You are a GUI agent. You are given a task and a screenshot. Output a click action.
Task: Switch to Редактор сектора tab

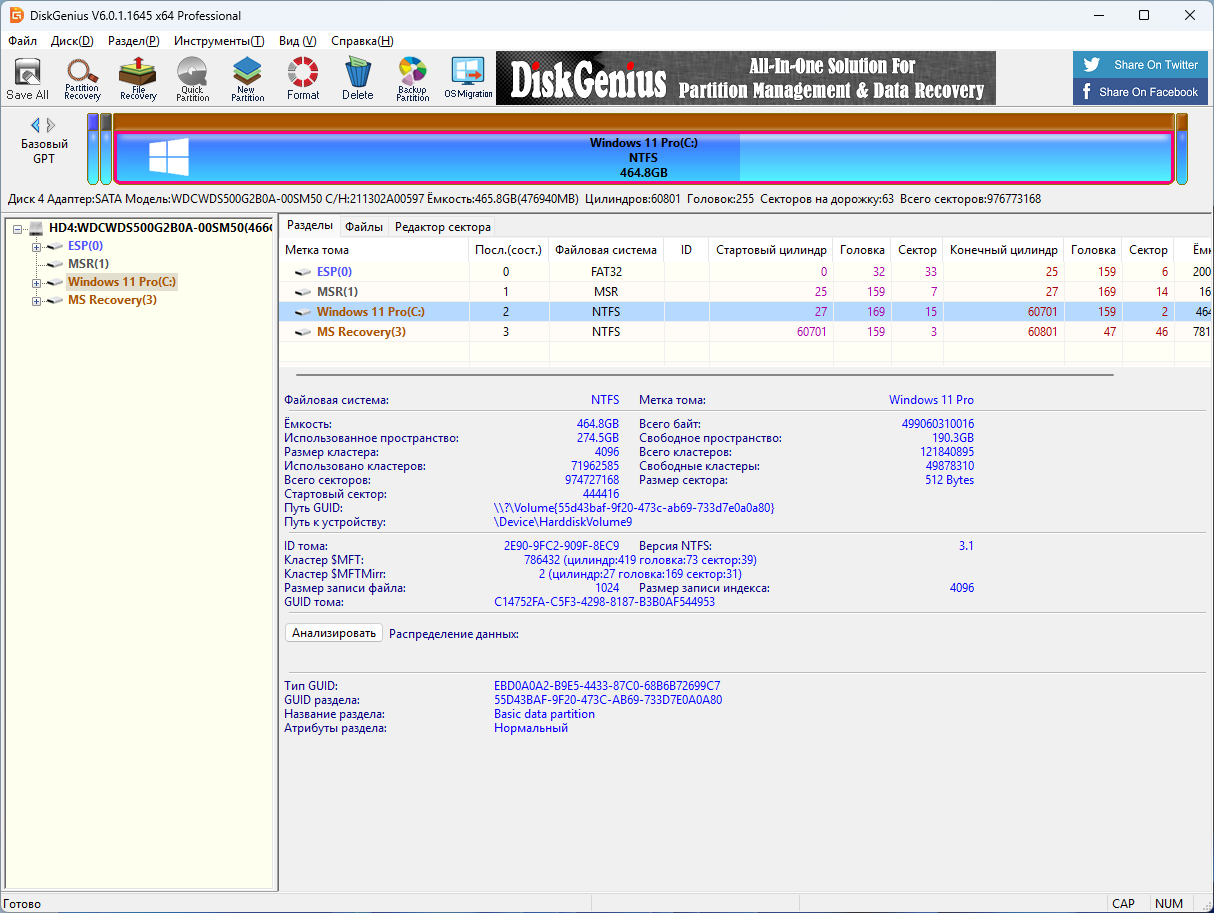pos(442,227)
